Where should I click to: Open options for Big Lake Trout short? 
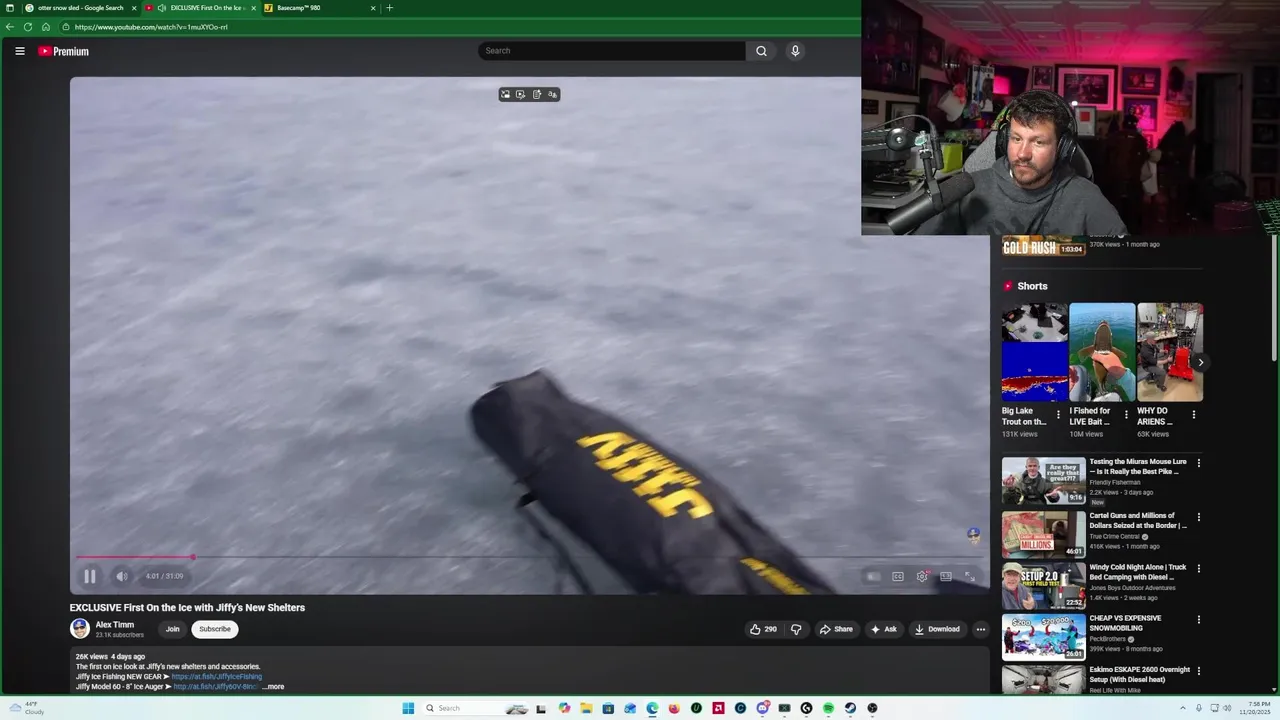pyautogui.click(x=1058, y=414)
